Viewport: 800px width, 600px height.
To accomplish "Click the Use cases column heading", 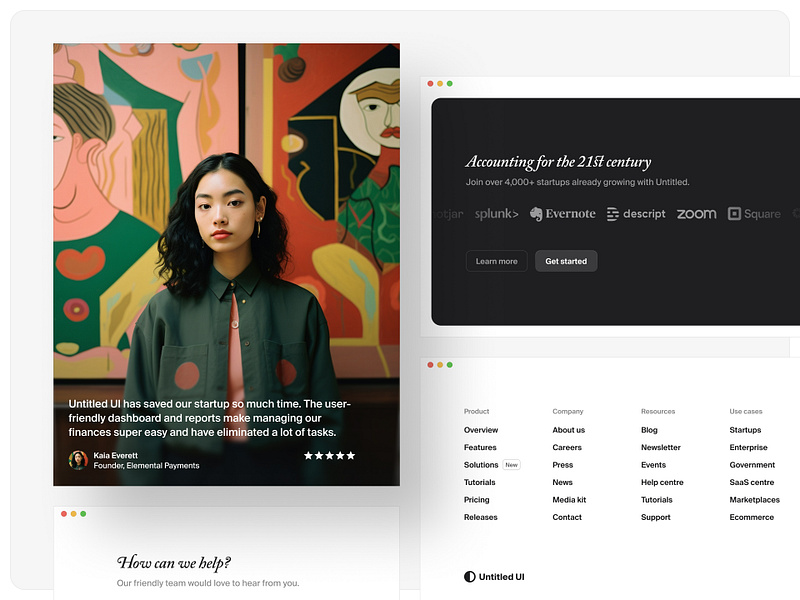I will tap(745, 411).
